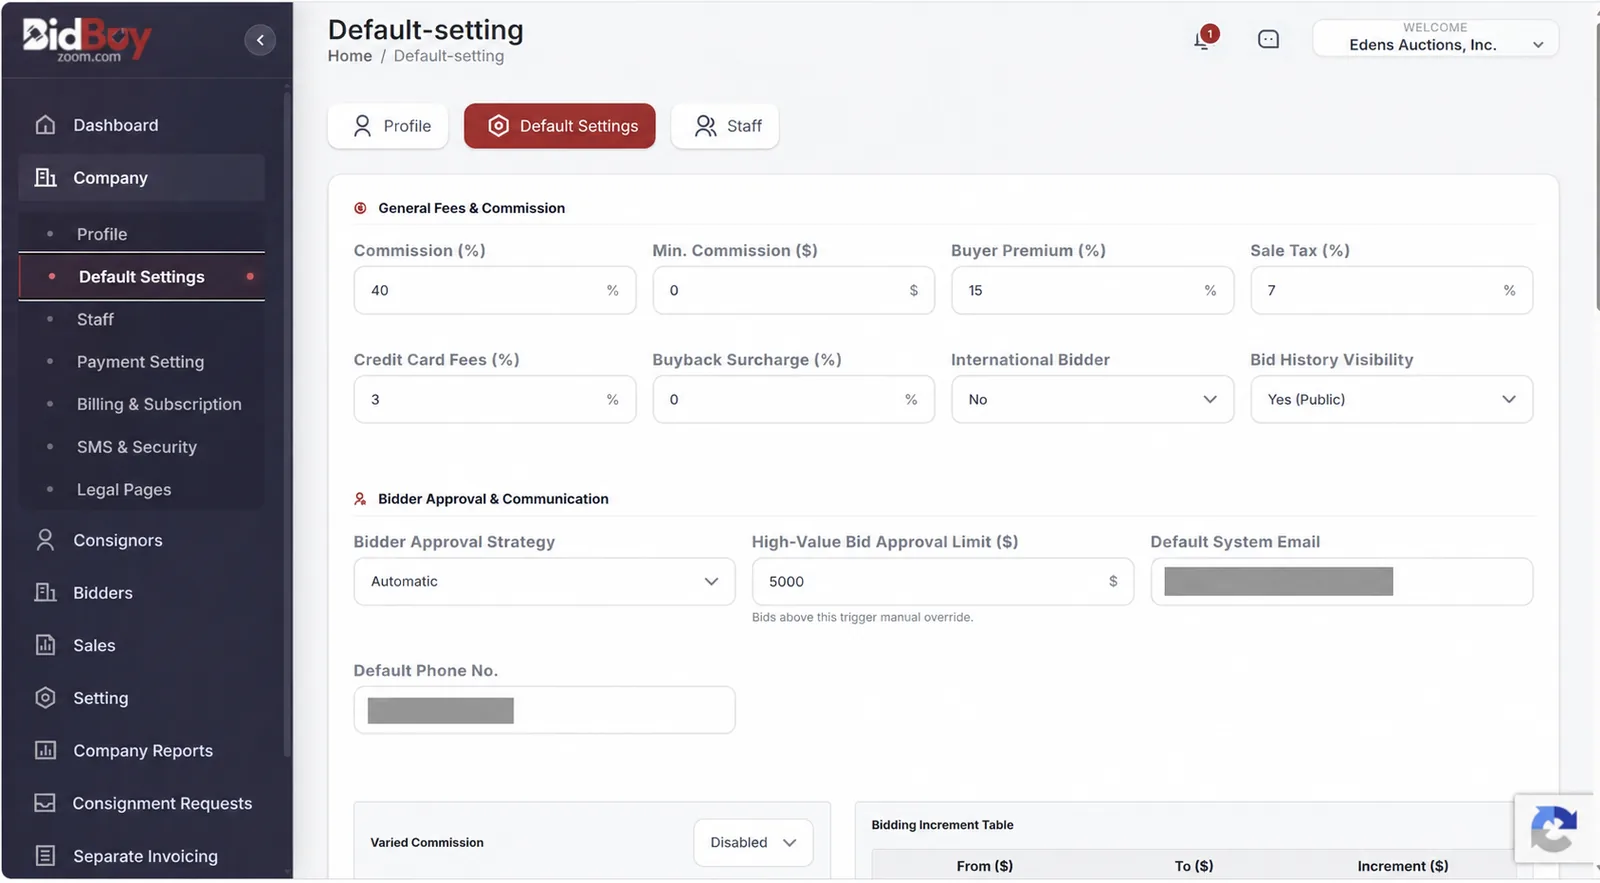
Task: Open the chat messages icon
Action: pyautogui.click(x=1268, y=39)
